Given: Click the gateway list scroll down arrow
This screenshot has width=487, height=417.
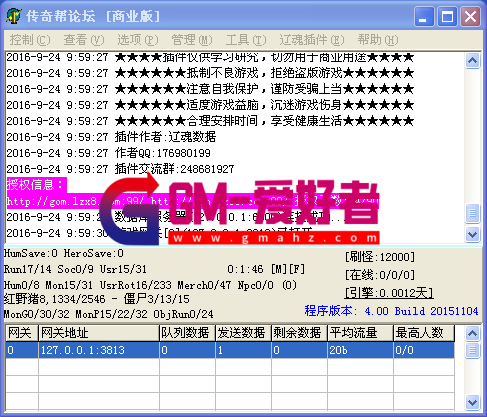Looking at the screenshot, I should click(x=472, y=402).
